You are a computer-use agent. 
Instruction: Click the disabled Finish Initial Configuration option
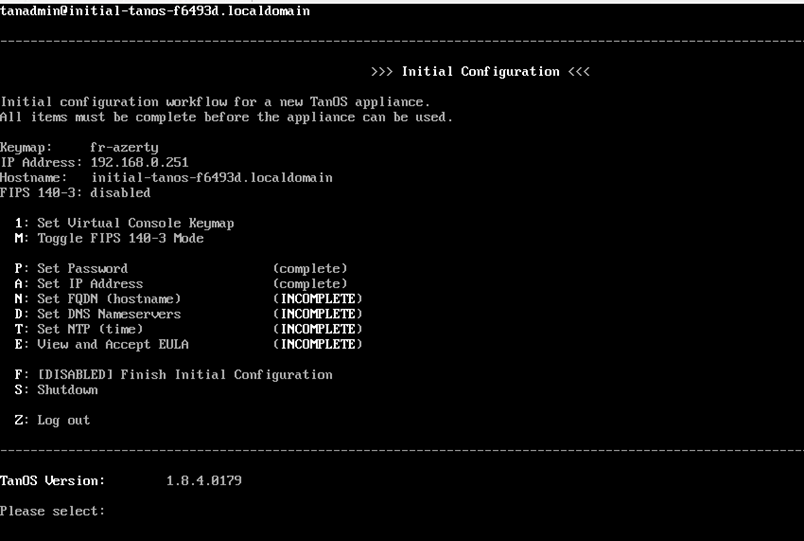[174, 375]
